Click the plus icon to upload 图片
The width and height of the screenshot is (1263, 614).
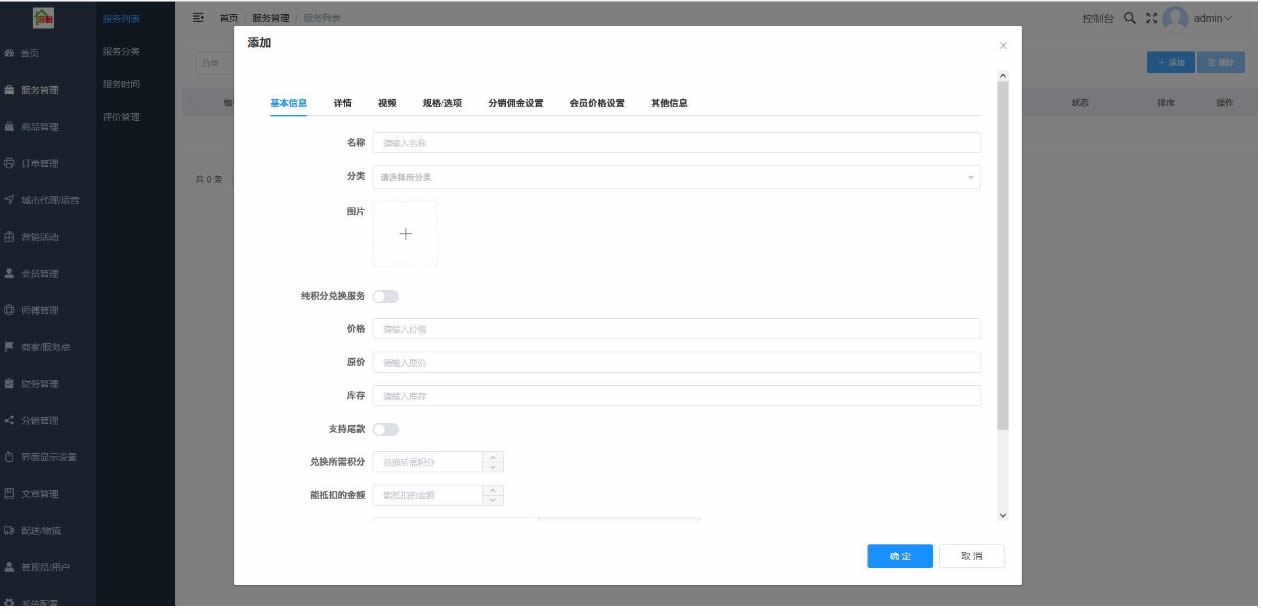pos(405,233)
